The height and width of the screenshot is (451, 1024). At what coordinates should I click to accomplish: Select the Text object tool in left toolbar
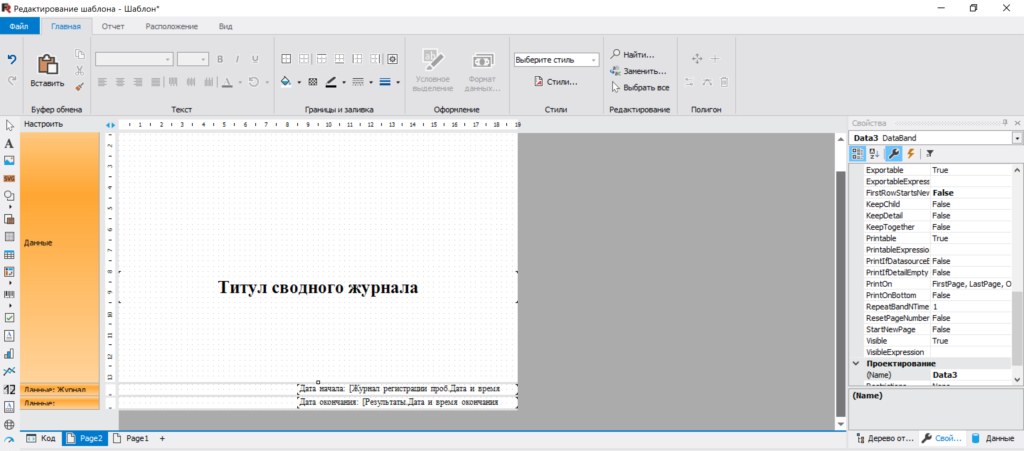9,143
